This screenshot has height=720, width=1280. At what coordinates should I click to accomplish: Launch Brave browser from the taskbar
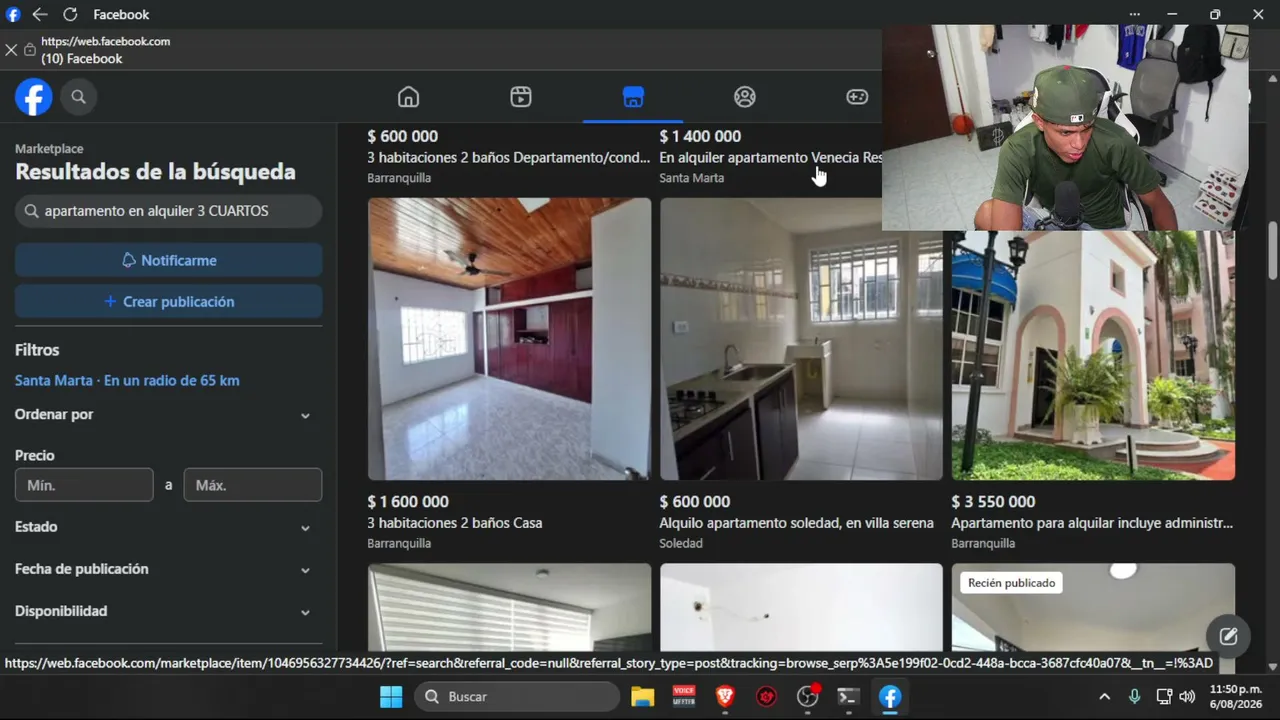(x=725, y=697)
